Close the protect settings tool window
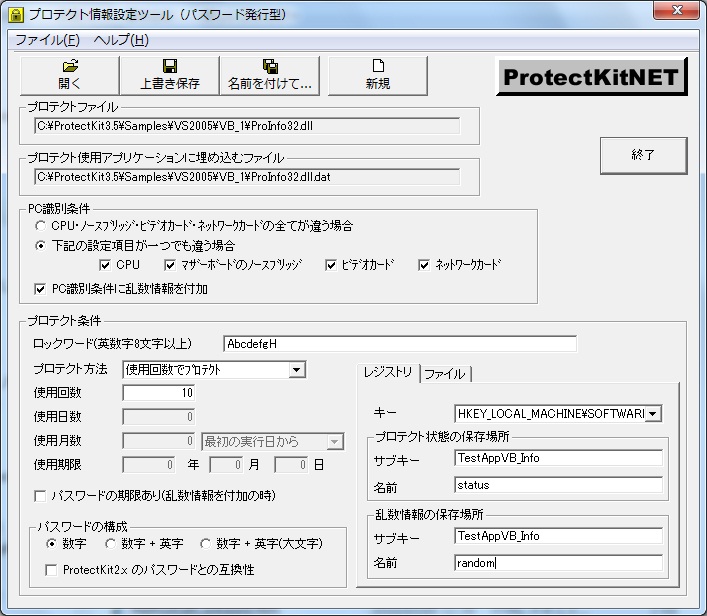This screenshot has height=616, width=707. (x=676, y=10)
